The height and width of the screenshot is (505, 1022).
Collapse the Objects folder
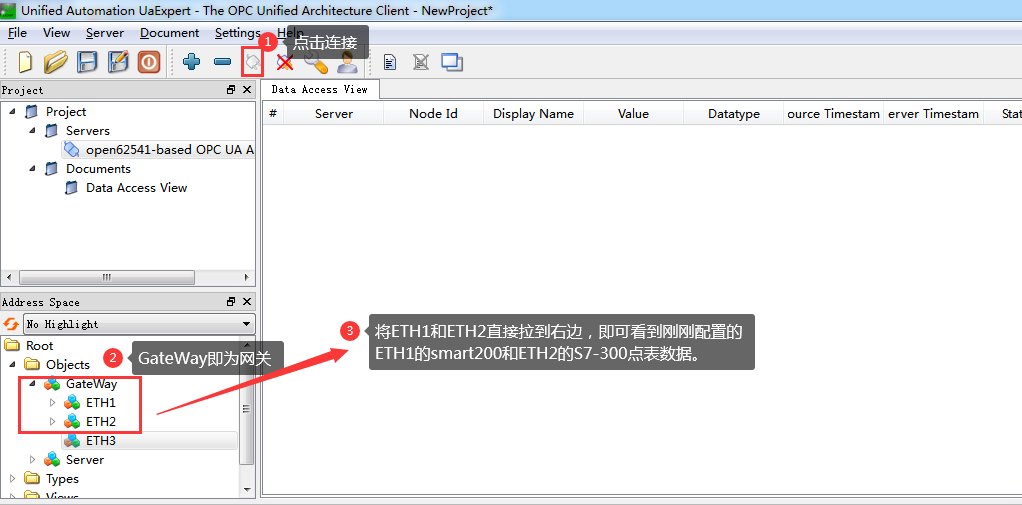[x=12, y=364]
